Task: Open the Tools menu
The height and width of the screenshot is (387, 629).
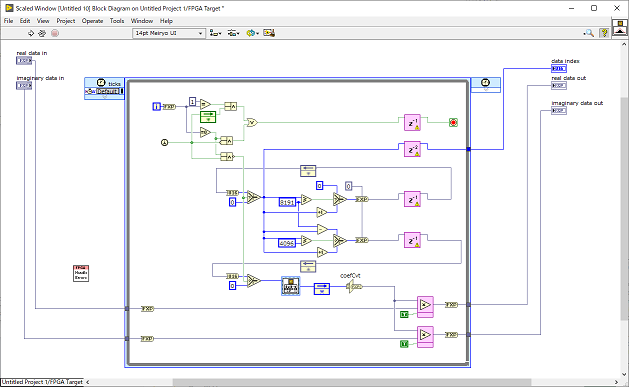Action: 117,21
